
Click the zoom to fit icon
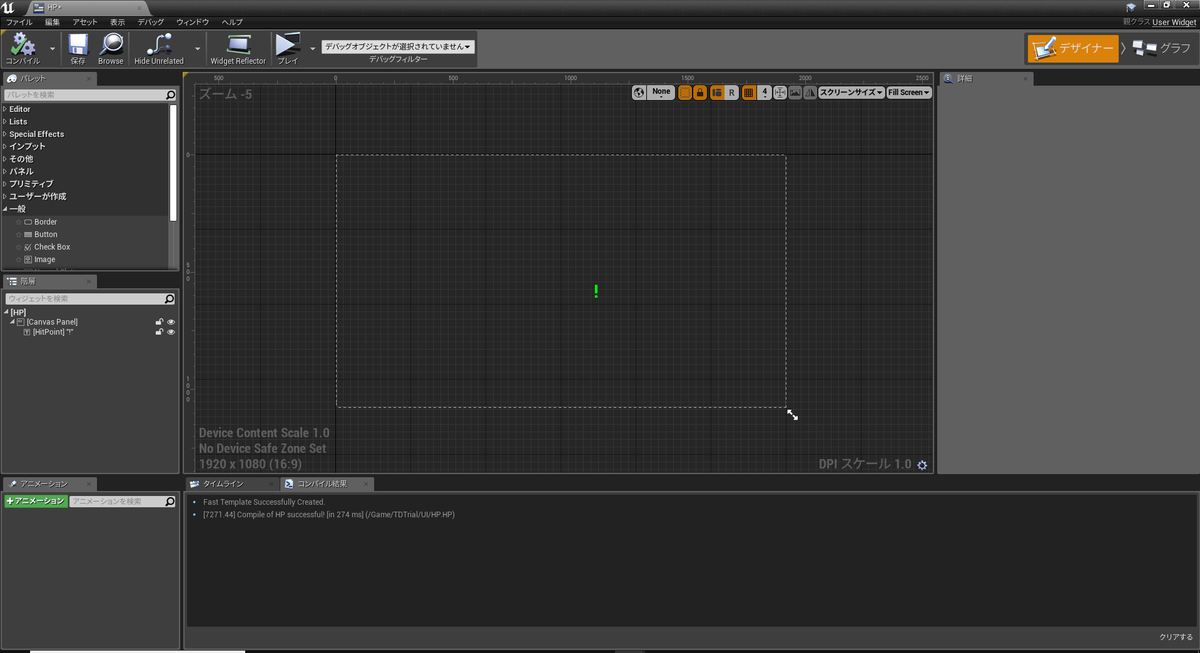[x=780, y=92]
